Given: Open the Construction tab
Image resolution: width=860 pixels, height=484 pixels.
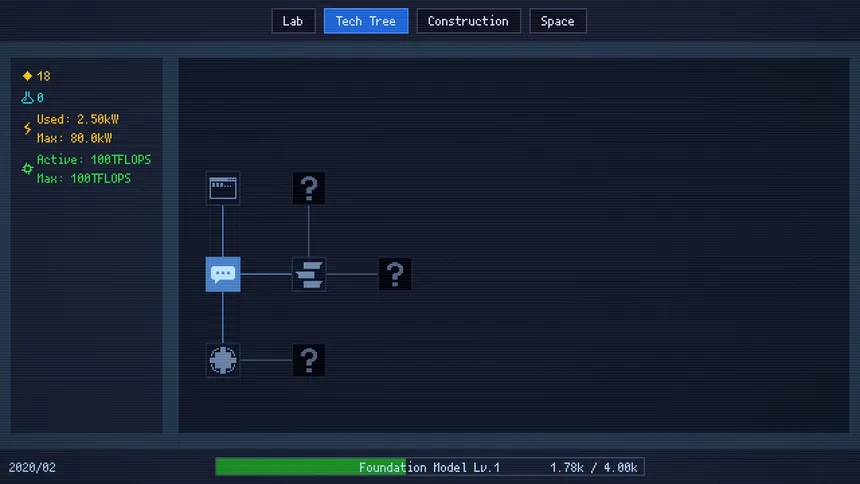Looking at the screenshot, I should pyautogui.click(x=468, y=21).
